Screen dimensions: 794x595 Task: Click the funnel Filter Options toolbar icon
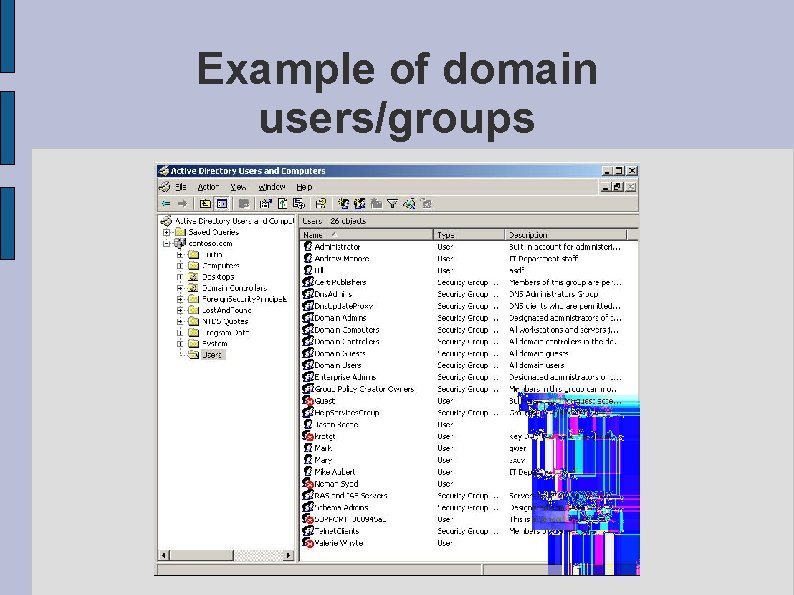pyautogui.click(x=392, y=204)
